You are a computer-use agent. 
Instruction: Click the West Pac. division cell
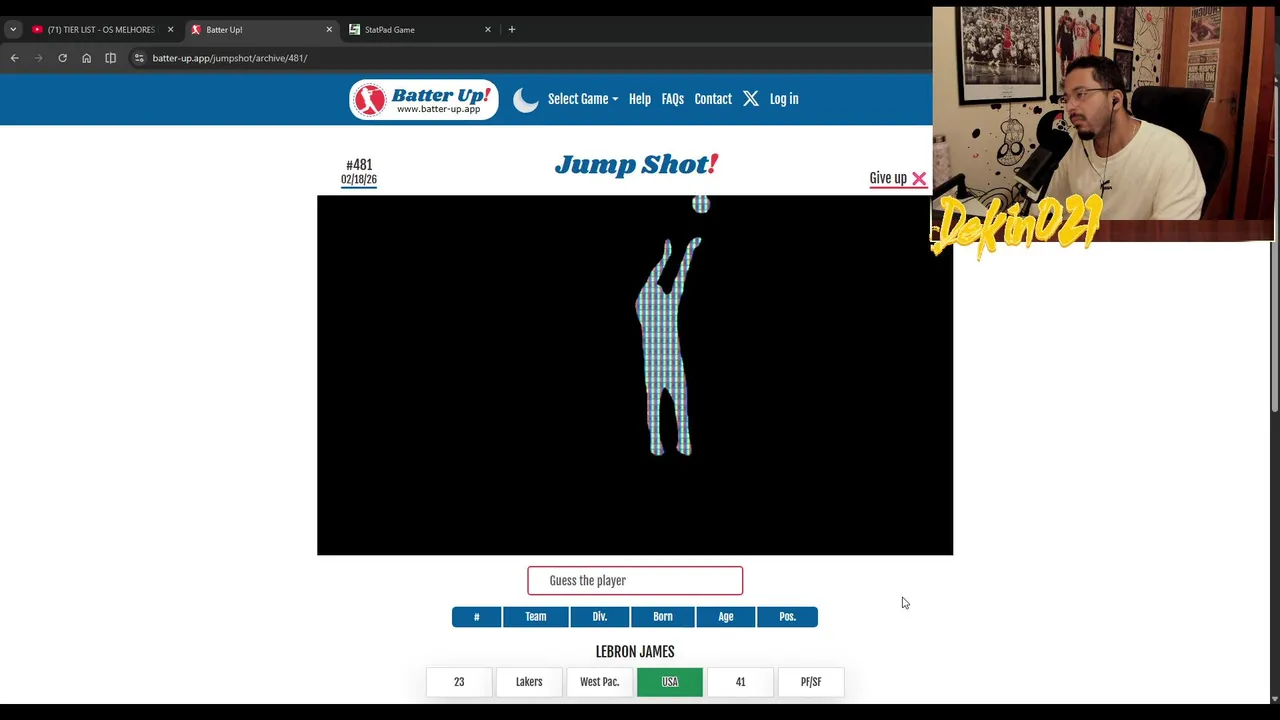[600, 682]
